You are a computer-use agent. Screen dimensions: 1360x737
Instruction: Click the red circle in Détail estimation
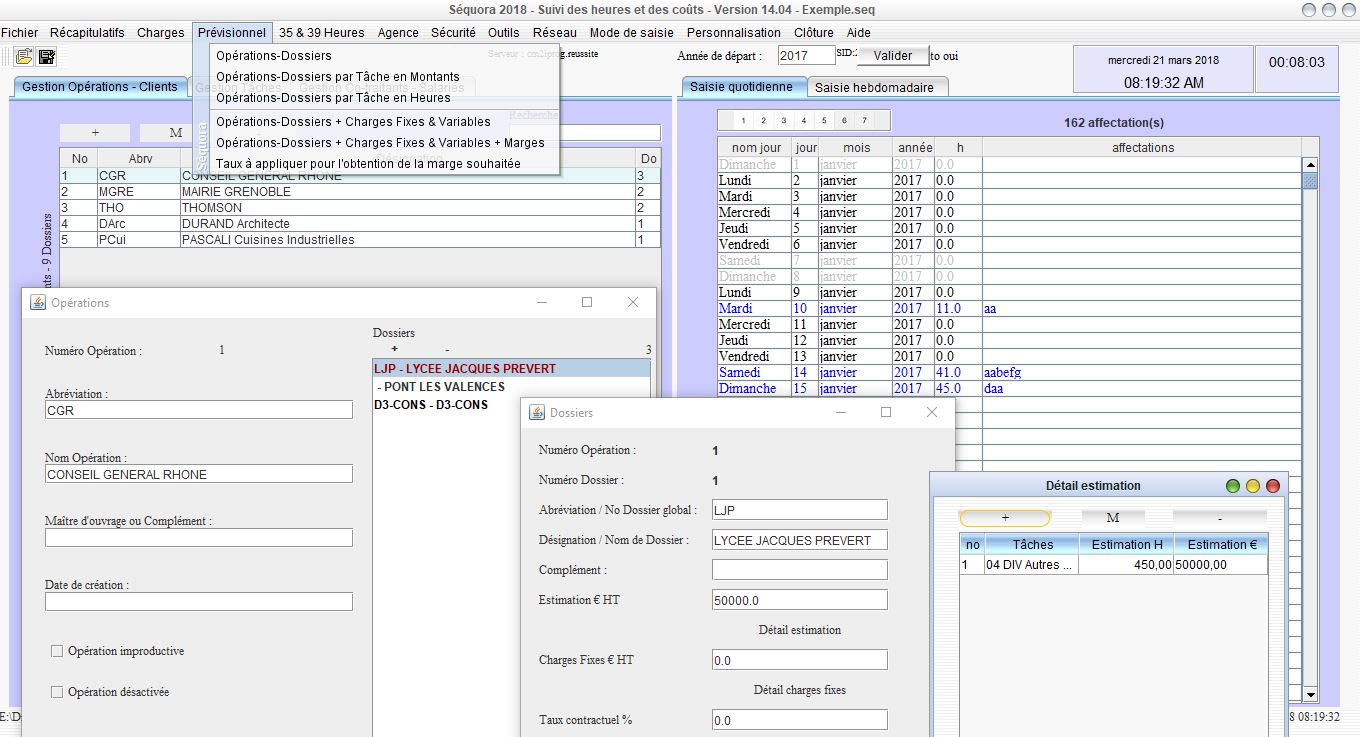[1273, 486]
